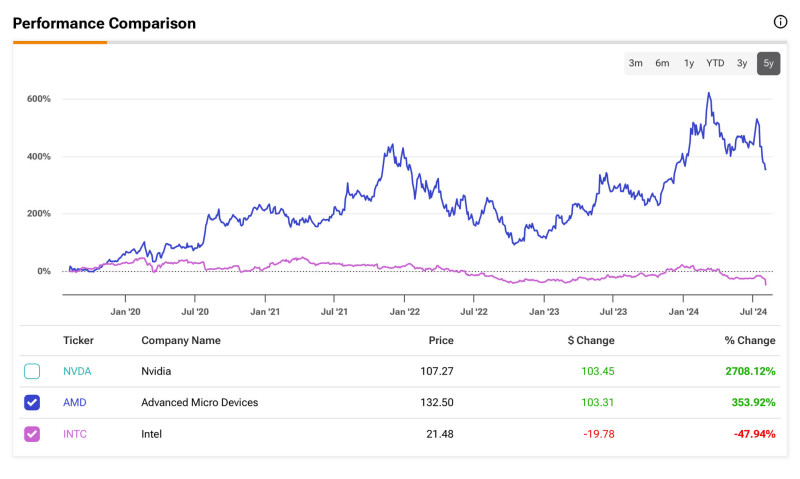Open the INTC ticker link
Image resolution: width=800 pixels, height=479 pixels.
(75, 434)
